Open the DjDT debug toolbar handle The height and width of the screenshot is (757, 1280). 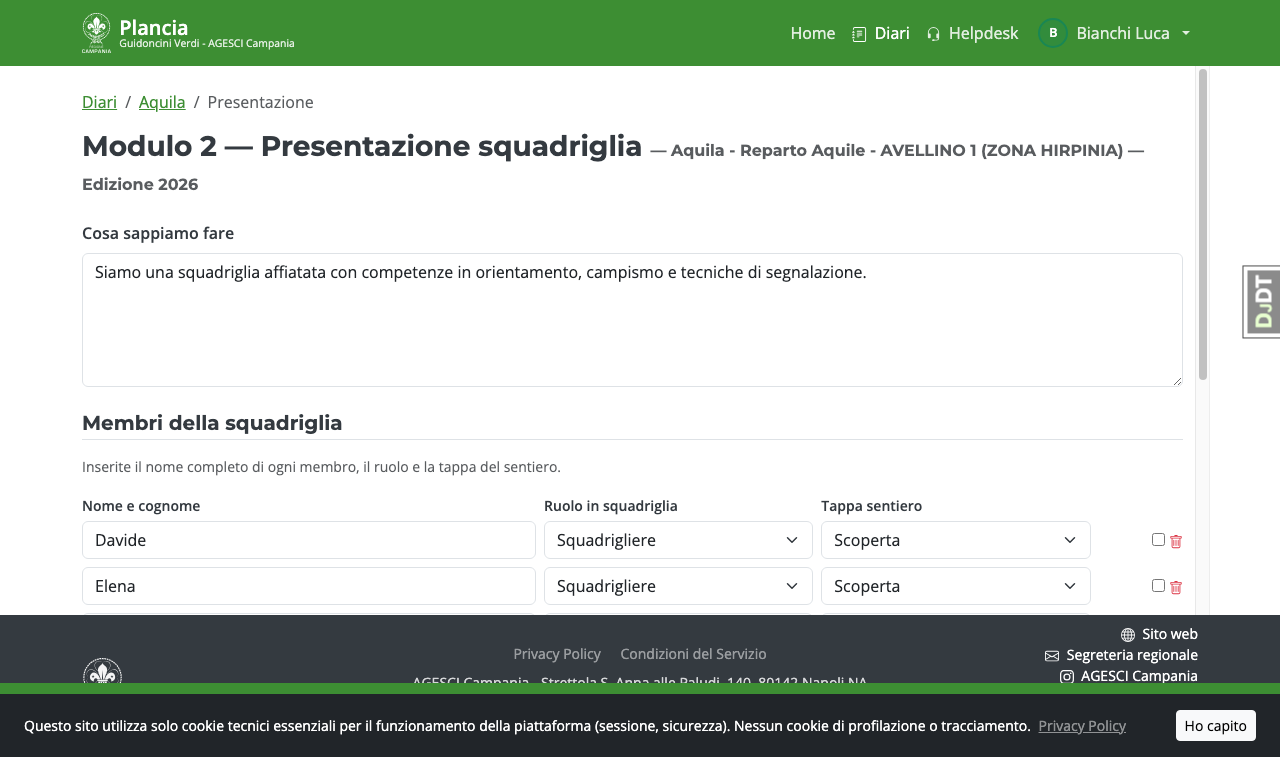[1262, 302]
